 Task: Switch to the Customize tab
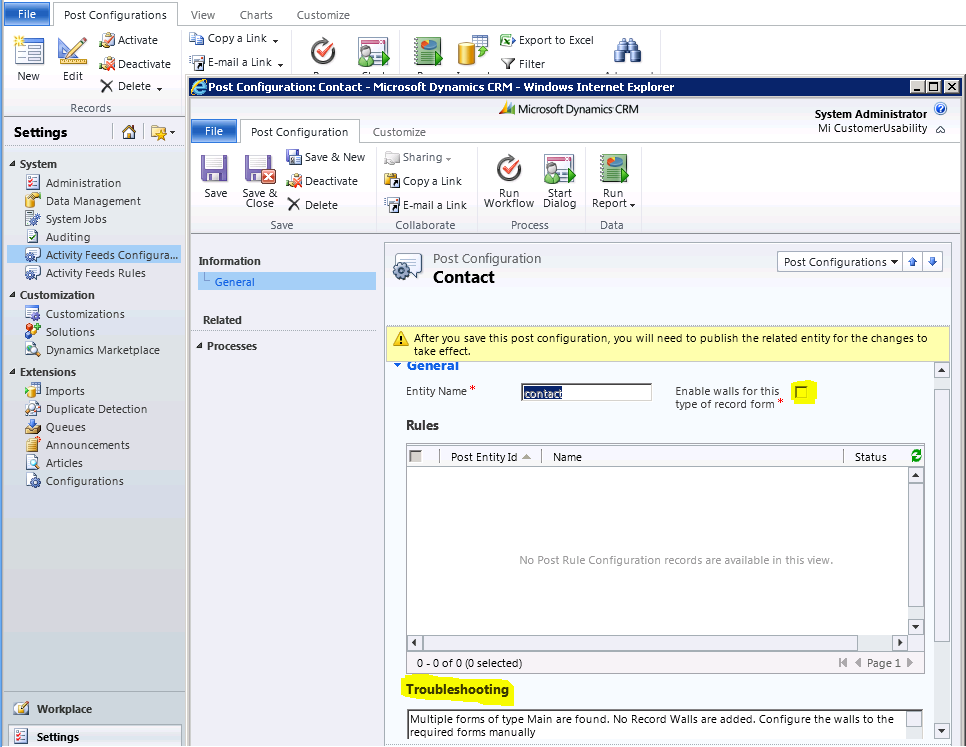tap(399, 132)
